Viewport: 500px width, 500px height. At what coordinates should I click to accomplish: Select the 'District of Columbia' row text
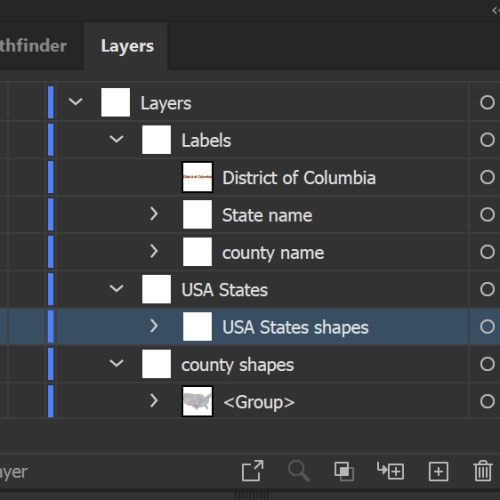(299, 178)
